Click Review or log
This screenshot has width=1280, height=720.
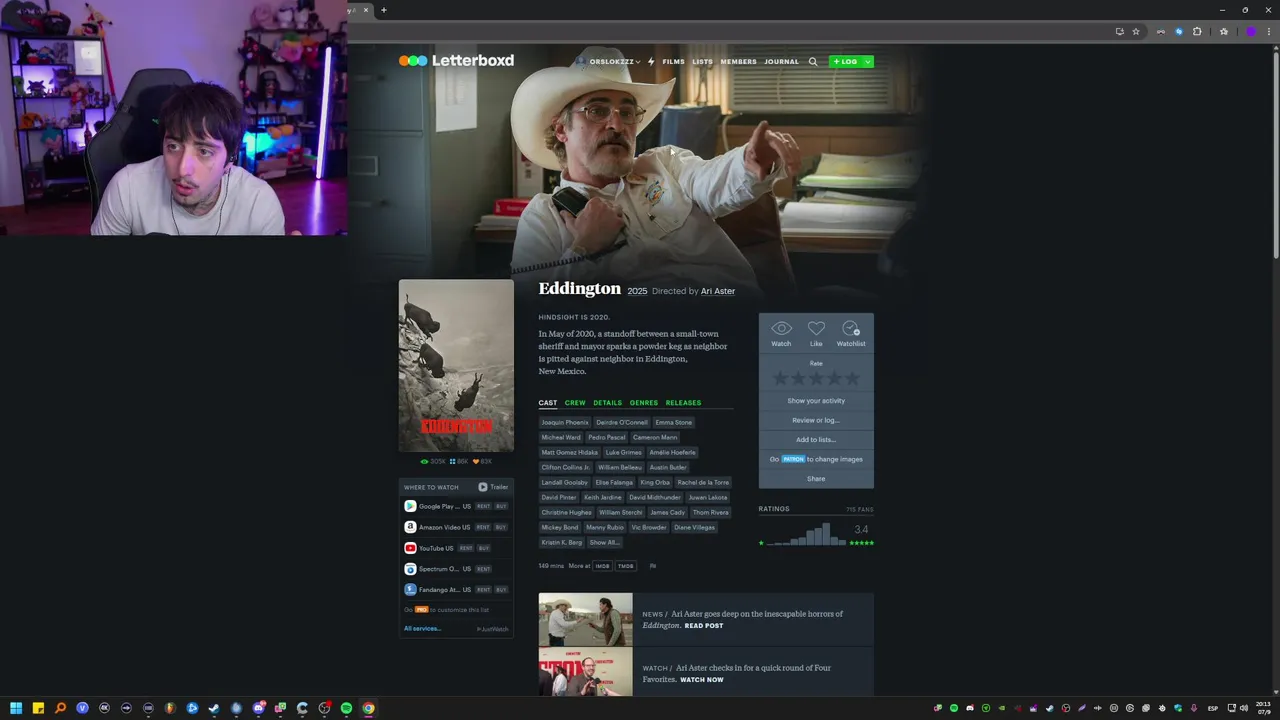[x=816, y=420]
